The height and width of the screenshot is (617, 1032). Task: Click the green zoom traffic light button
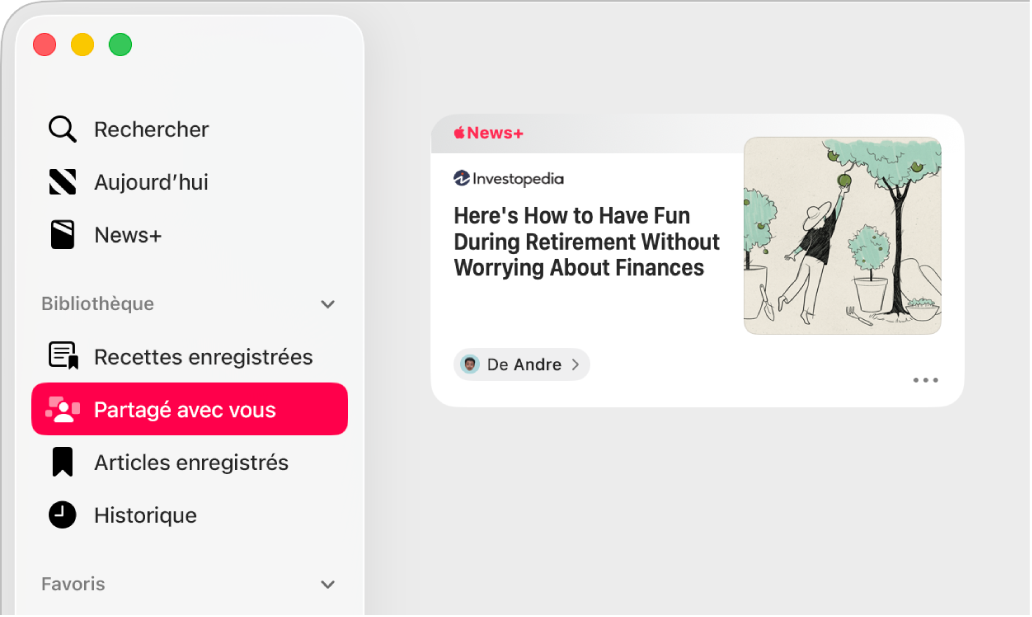coord(120,44)
